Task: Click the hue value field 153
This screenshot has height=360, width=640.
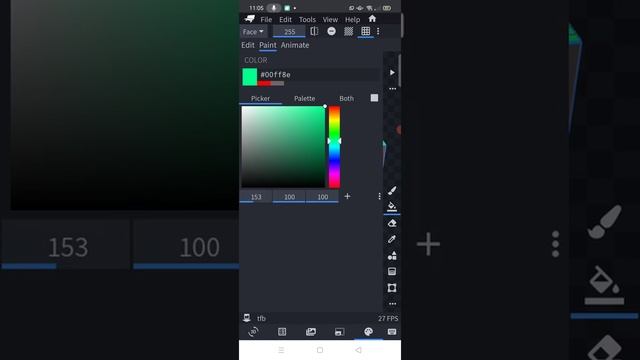Action: [256, 197]
